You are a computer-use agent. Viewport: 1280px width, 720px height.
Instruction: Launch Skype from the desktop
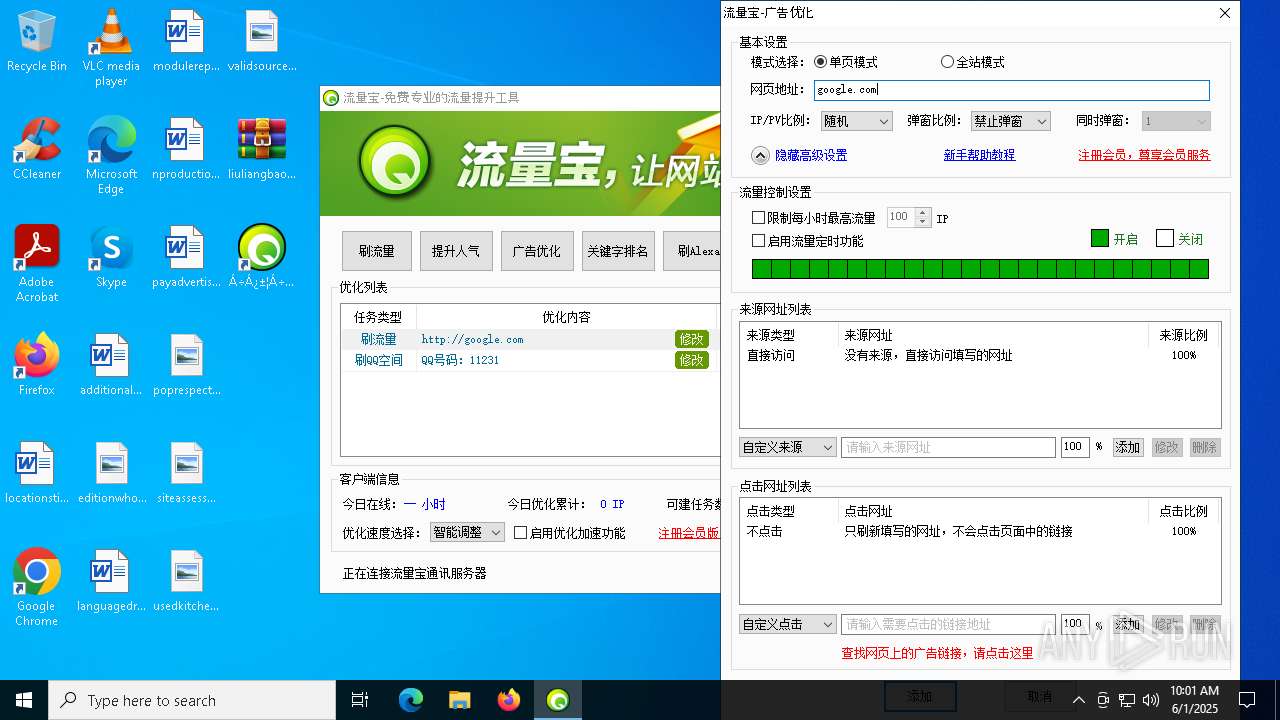(x=111, y=256)
